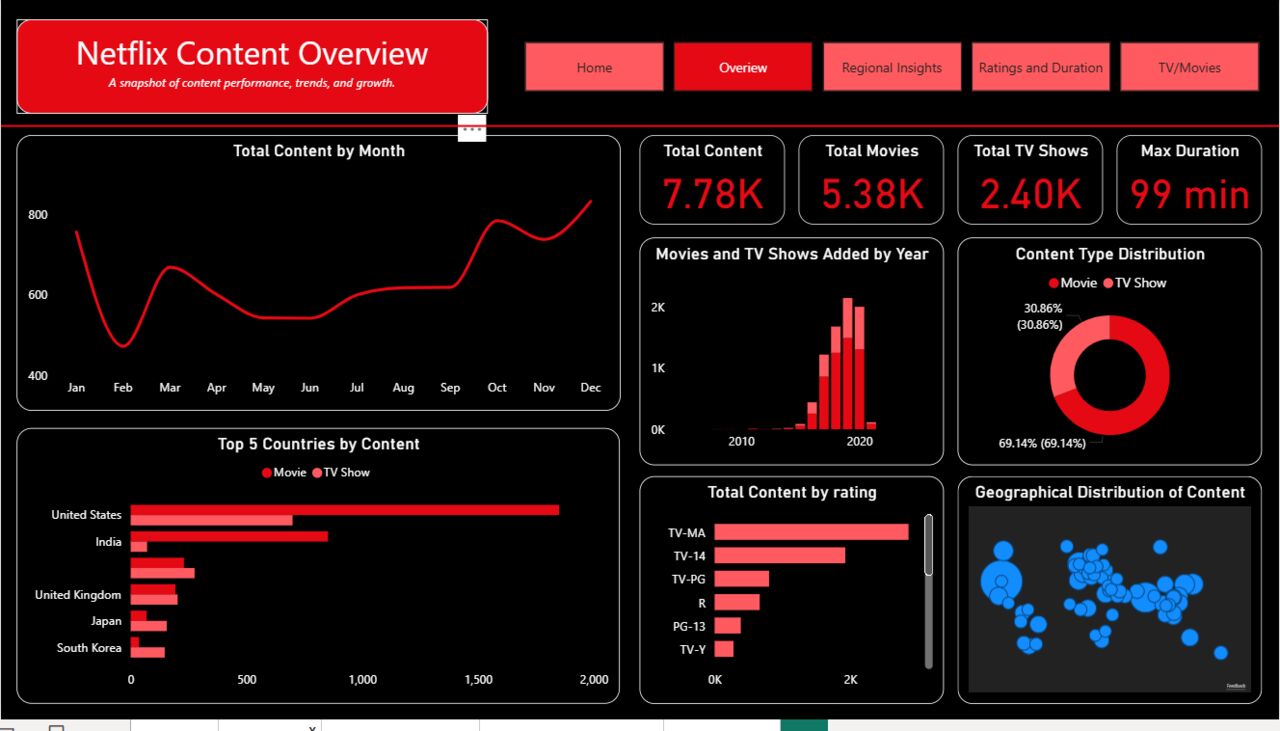The width and height of the screenshot is (1280, 731).
Task: Click the Japan axis label
Action: point(106,621)
